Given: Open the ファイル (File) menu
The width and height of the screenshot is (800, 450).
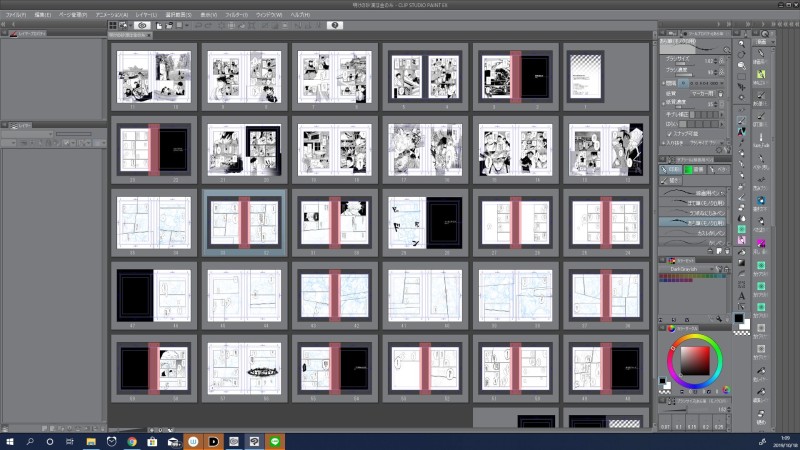Looking at the screenshot, I should click(x=16, y=15).
